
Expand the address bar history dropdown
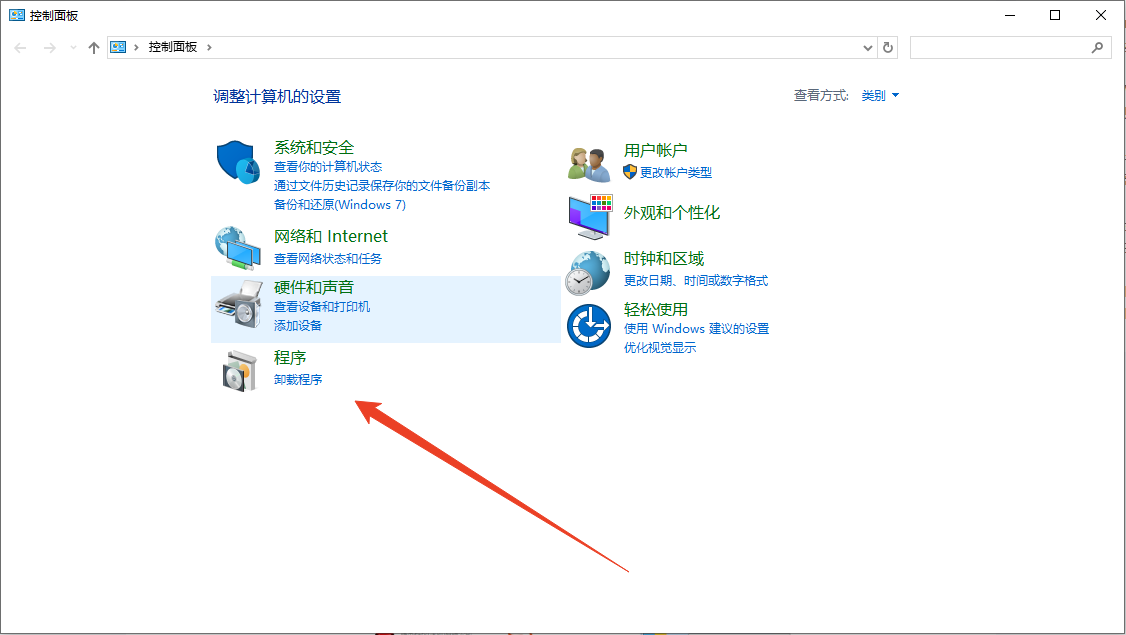point(868,47)
